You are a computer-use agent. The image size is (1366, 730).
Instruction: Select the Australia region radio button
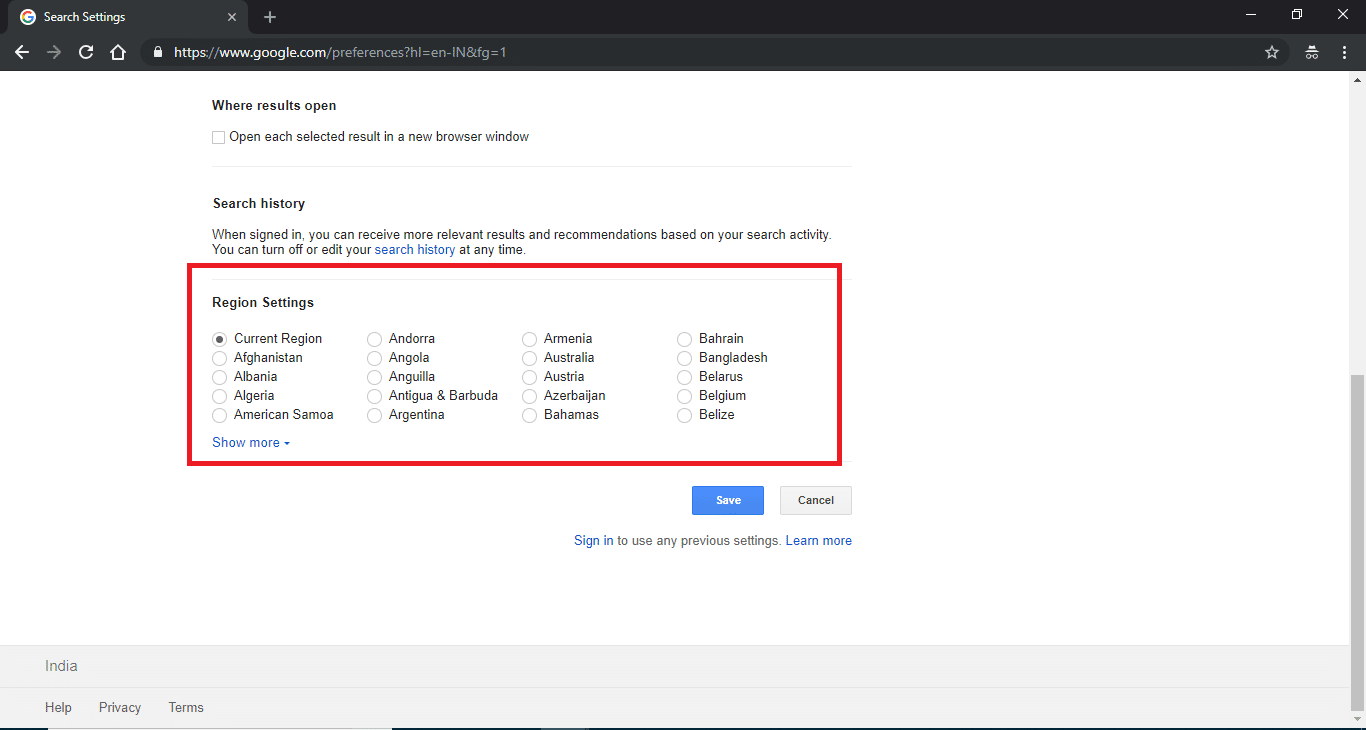pos(530,358)
